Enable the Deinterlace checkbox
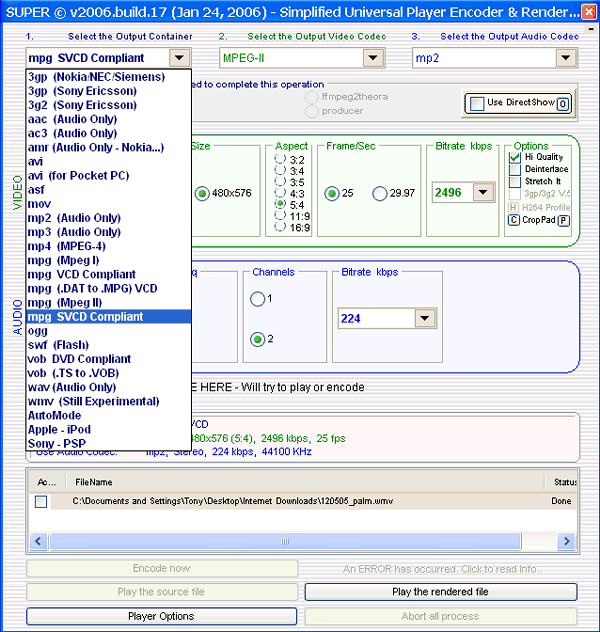Viewport: 600px width, 632px height. click(515, 169)
